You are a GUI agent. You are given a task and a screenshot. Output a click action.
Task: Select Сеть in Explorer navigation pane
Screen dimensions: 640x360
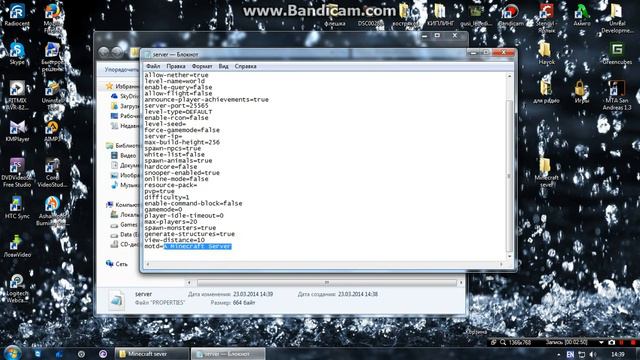pyautogui.click(x=117, y=264)
